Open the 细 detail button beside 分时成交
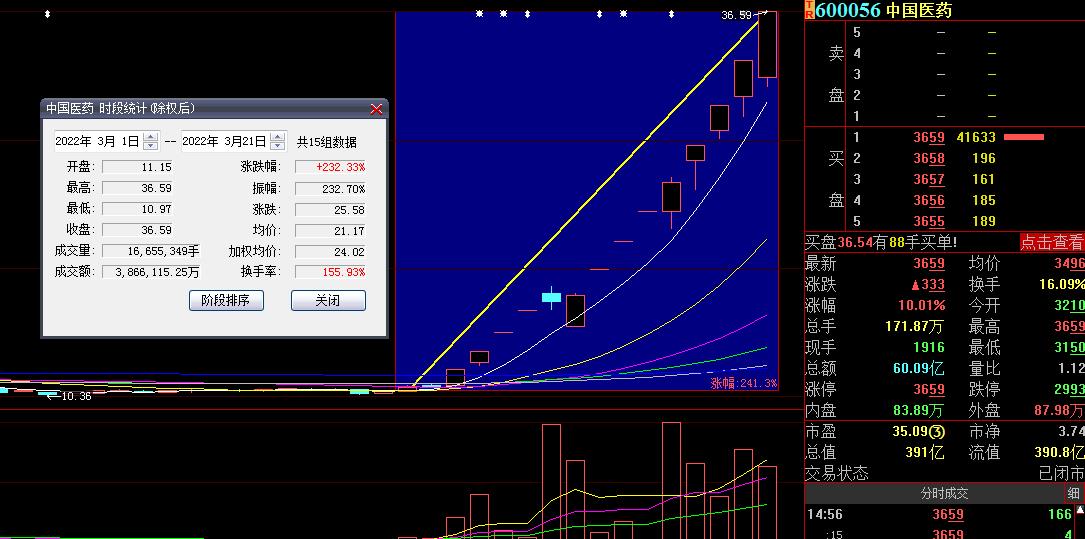The height and width of the screenshot is (539, 1085). point(1073,493)
